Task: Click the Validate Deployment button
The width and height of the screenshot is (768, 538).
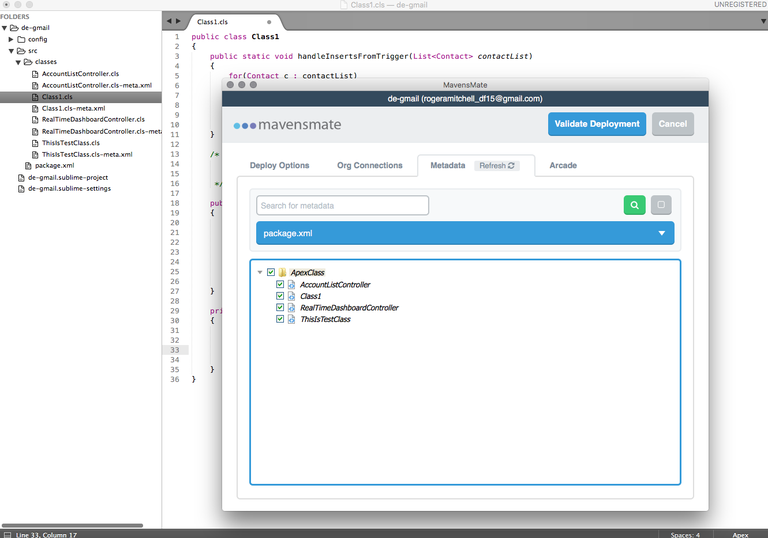Action: pyautogui.click(x=597, y=124)
